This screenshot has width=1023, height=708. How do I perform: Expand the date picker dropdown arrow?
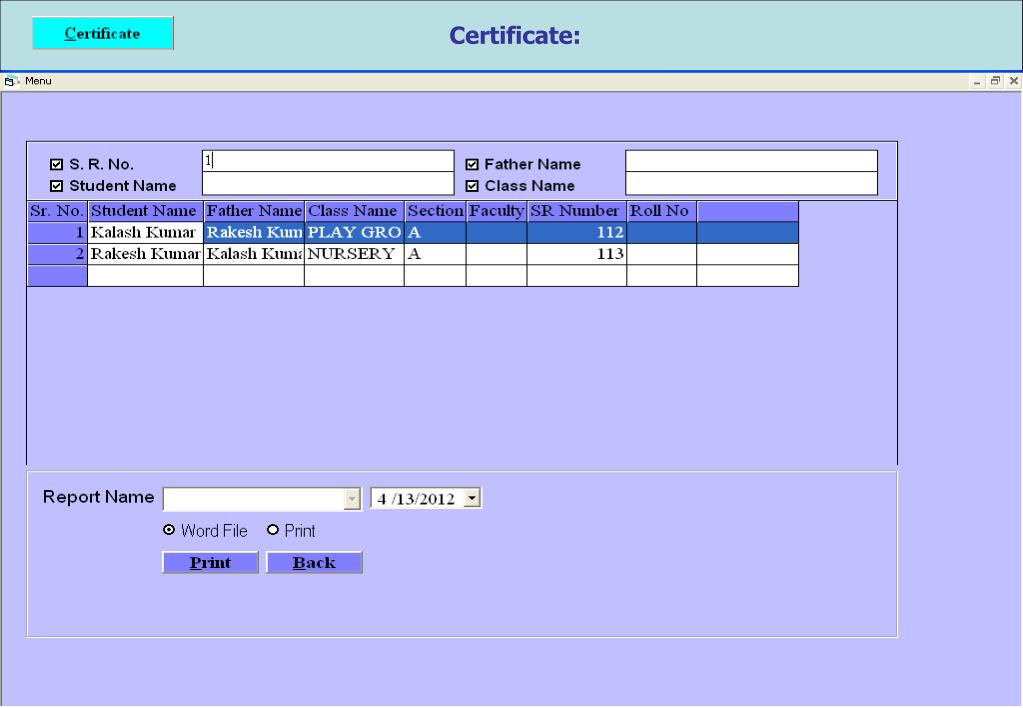tap(473, 498)
